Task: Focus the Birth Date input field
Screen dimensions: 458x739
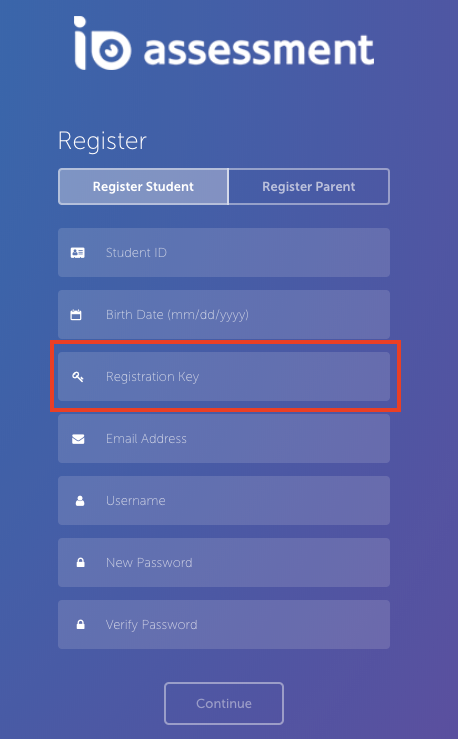Action: coord(224,314)
